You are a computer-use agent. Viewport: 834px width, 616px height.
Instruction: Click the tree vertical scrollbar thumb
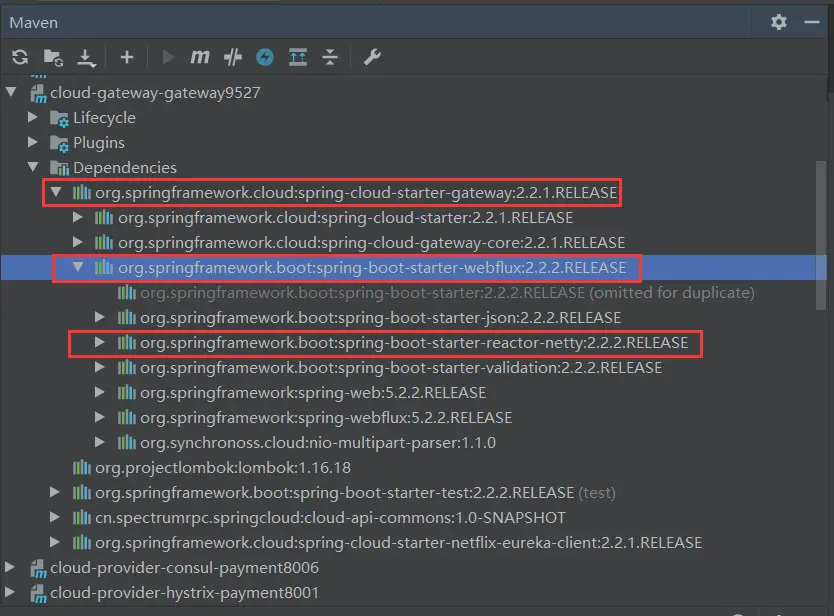(x=821, y=234)
